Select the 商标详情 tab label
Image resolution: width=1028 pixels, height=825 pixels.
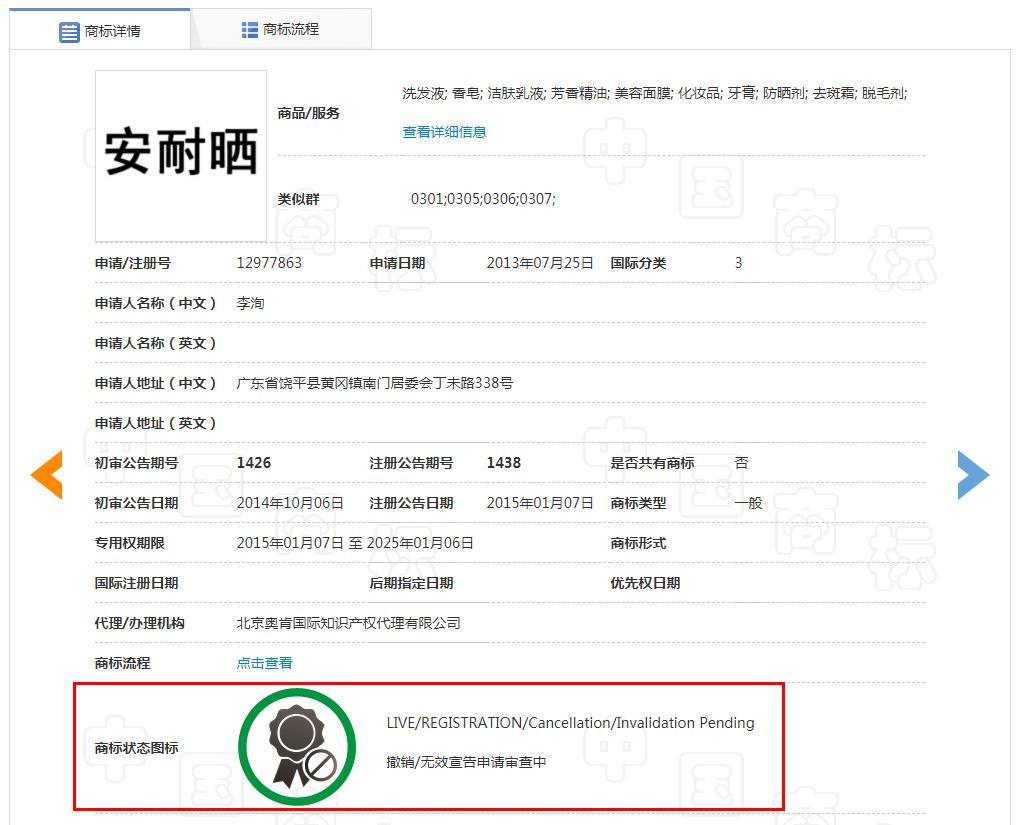point(112,32)
